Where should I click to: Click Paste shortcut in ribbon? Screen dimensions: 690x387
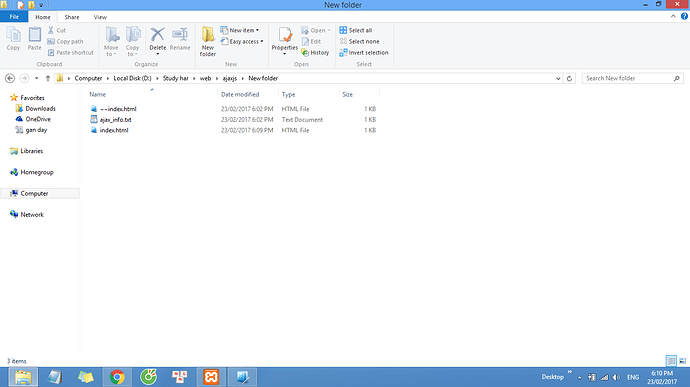70,52
